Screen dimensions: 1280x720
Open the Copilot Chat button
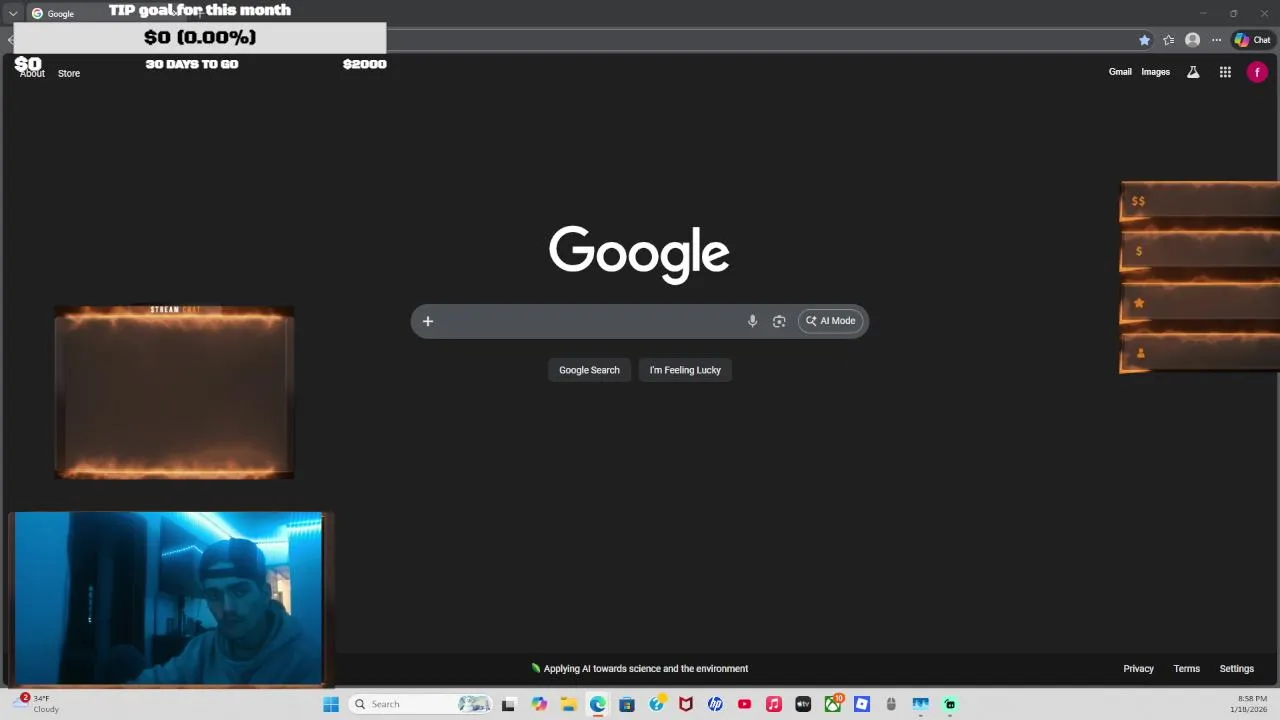(1252, 40)
